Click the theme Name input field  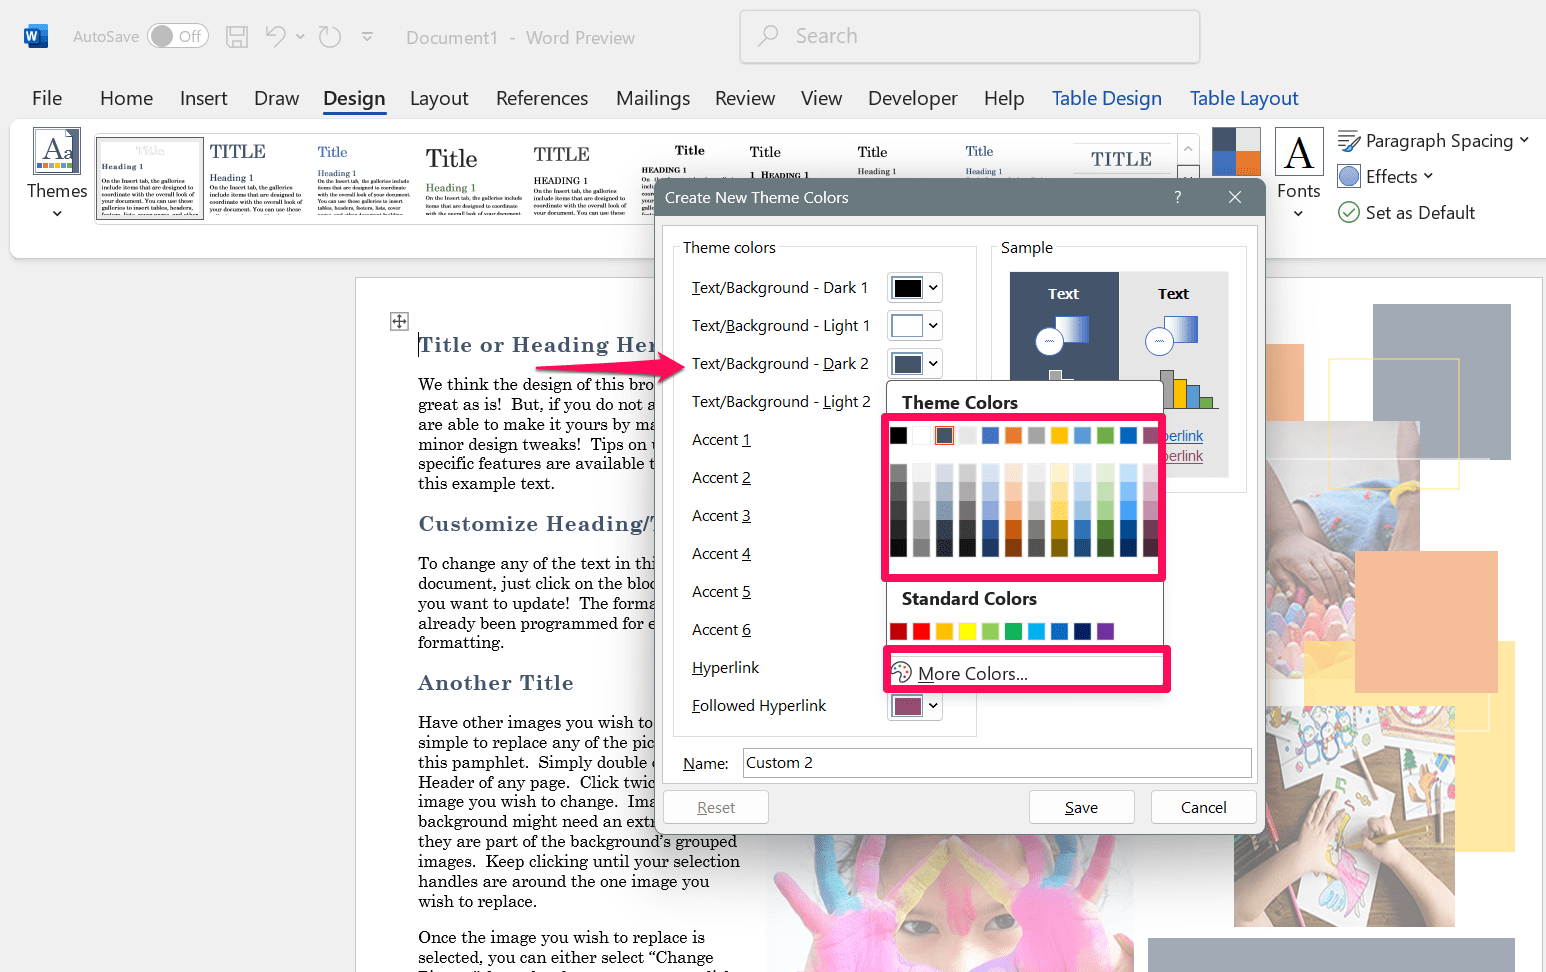click(996, 763)
